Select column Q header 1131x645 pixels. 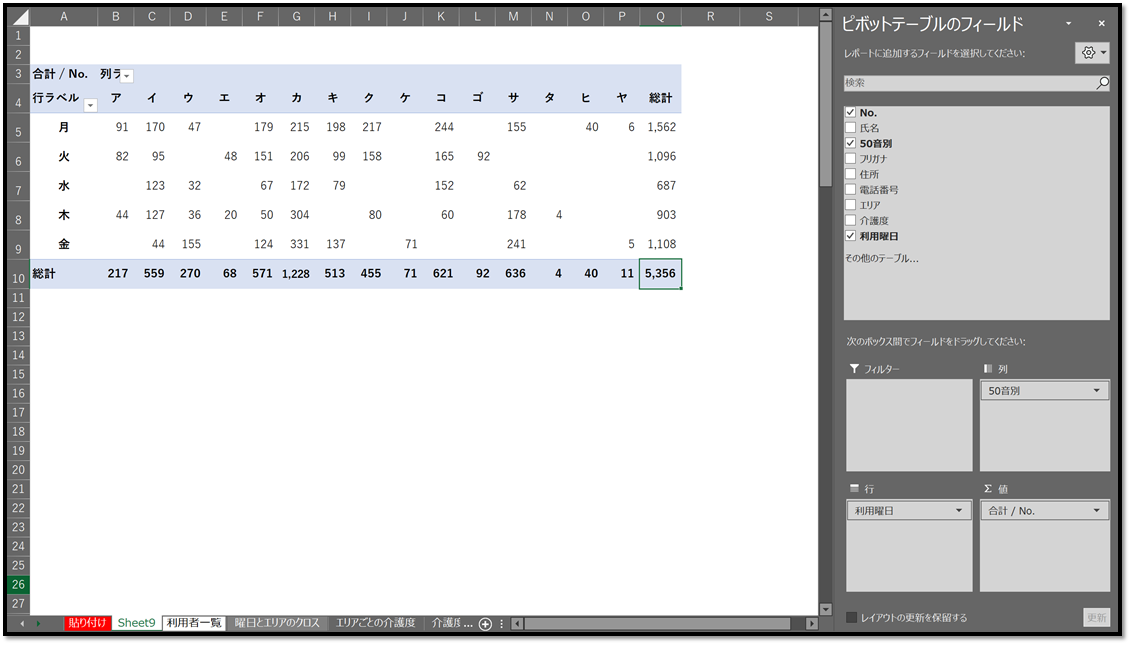[660, 16]
